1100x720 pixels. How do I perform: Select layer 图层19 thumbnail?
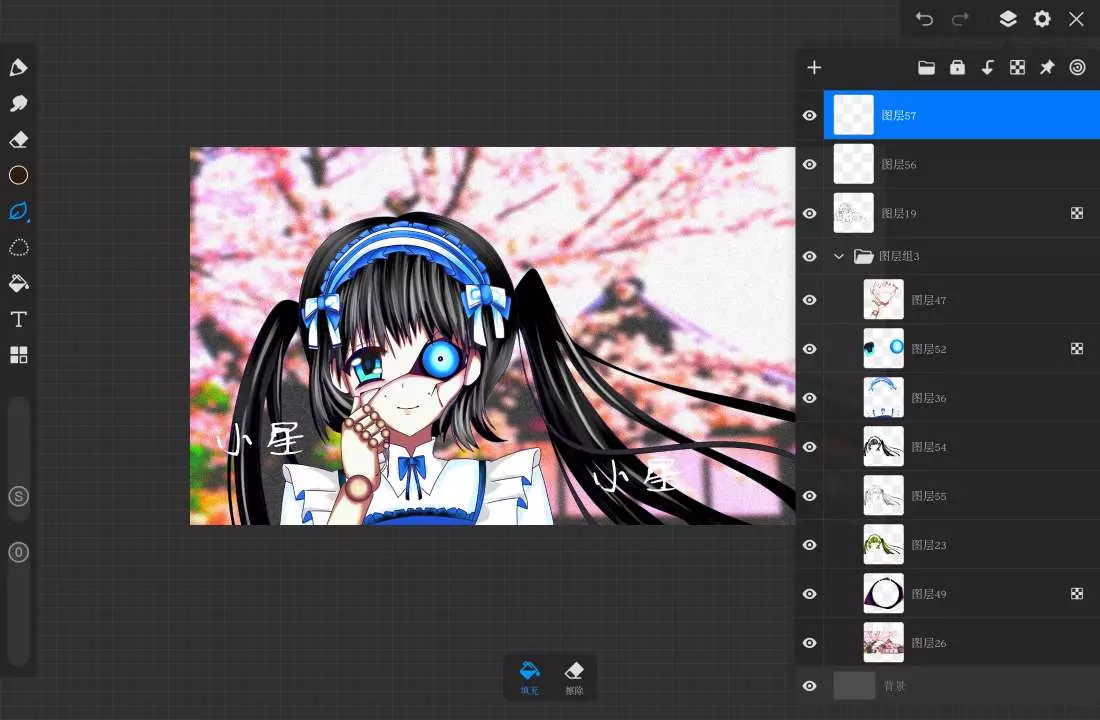tap(854, 213)
